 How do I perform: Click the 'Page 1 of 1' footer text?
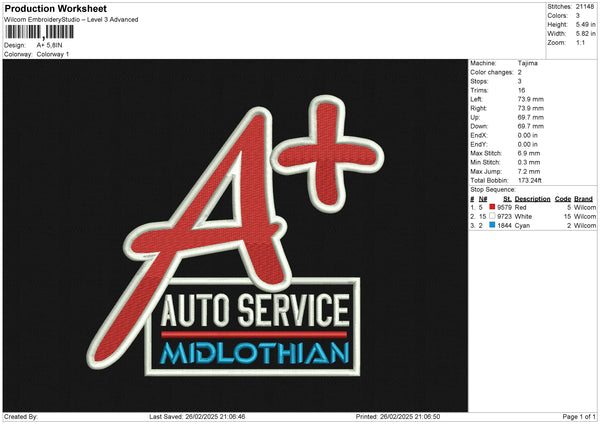(579, 416)
